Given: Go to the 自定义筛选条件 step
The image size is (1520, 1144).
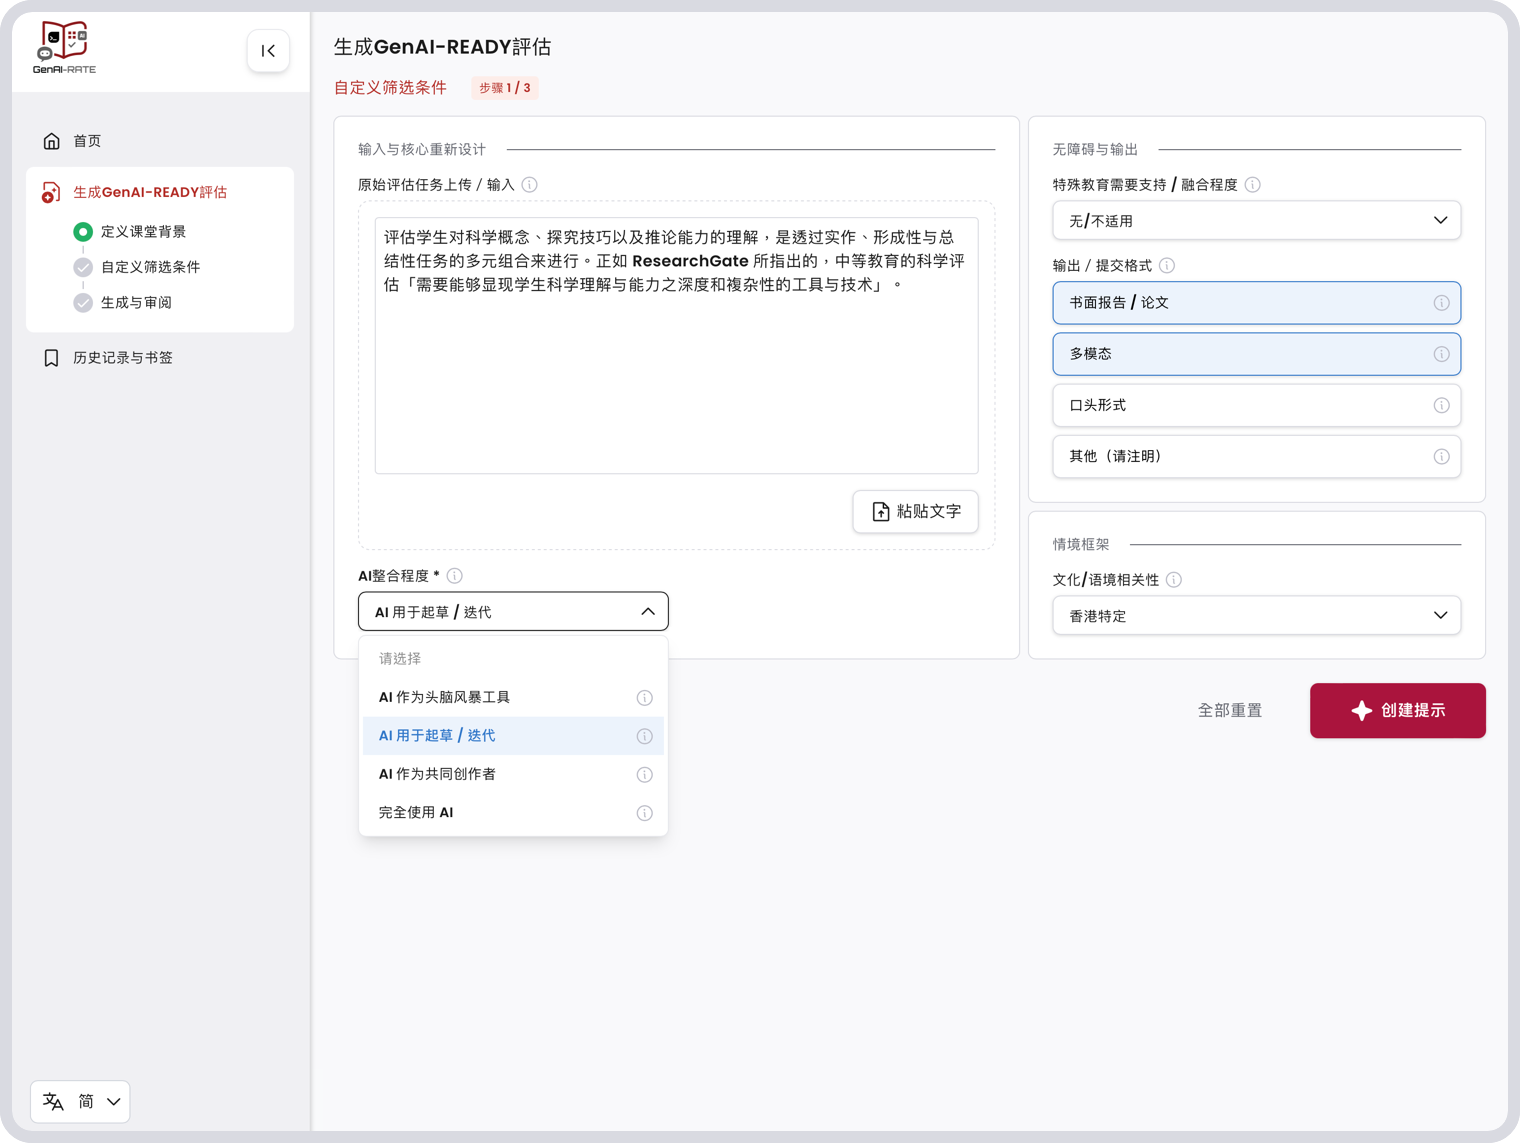Looking at the screenshot, I should point(150,267).
